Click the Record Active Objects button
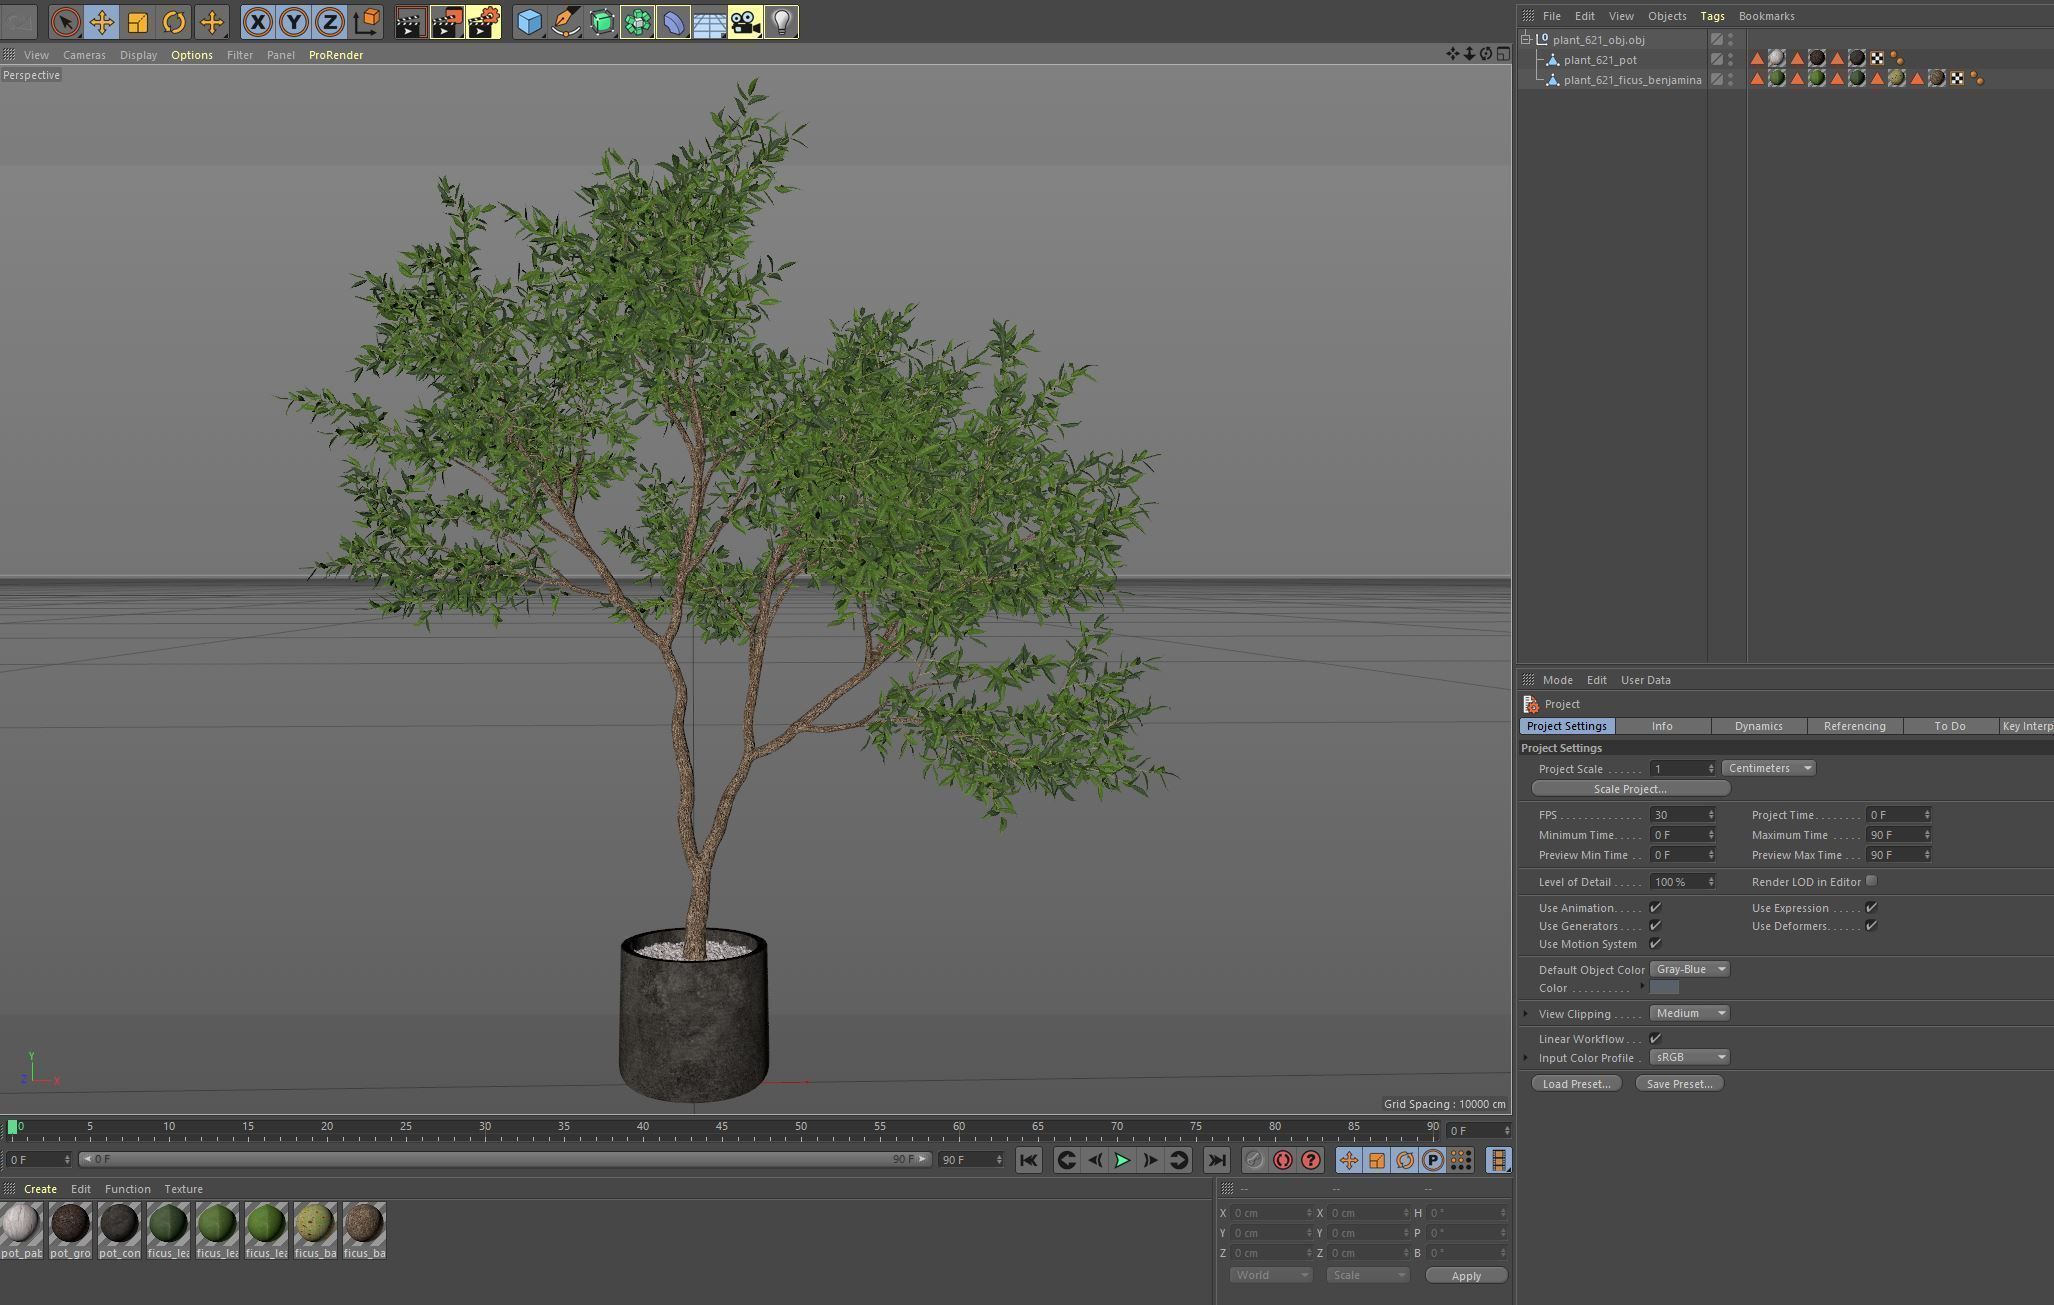 tap(1254, 1160)
